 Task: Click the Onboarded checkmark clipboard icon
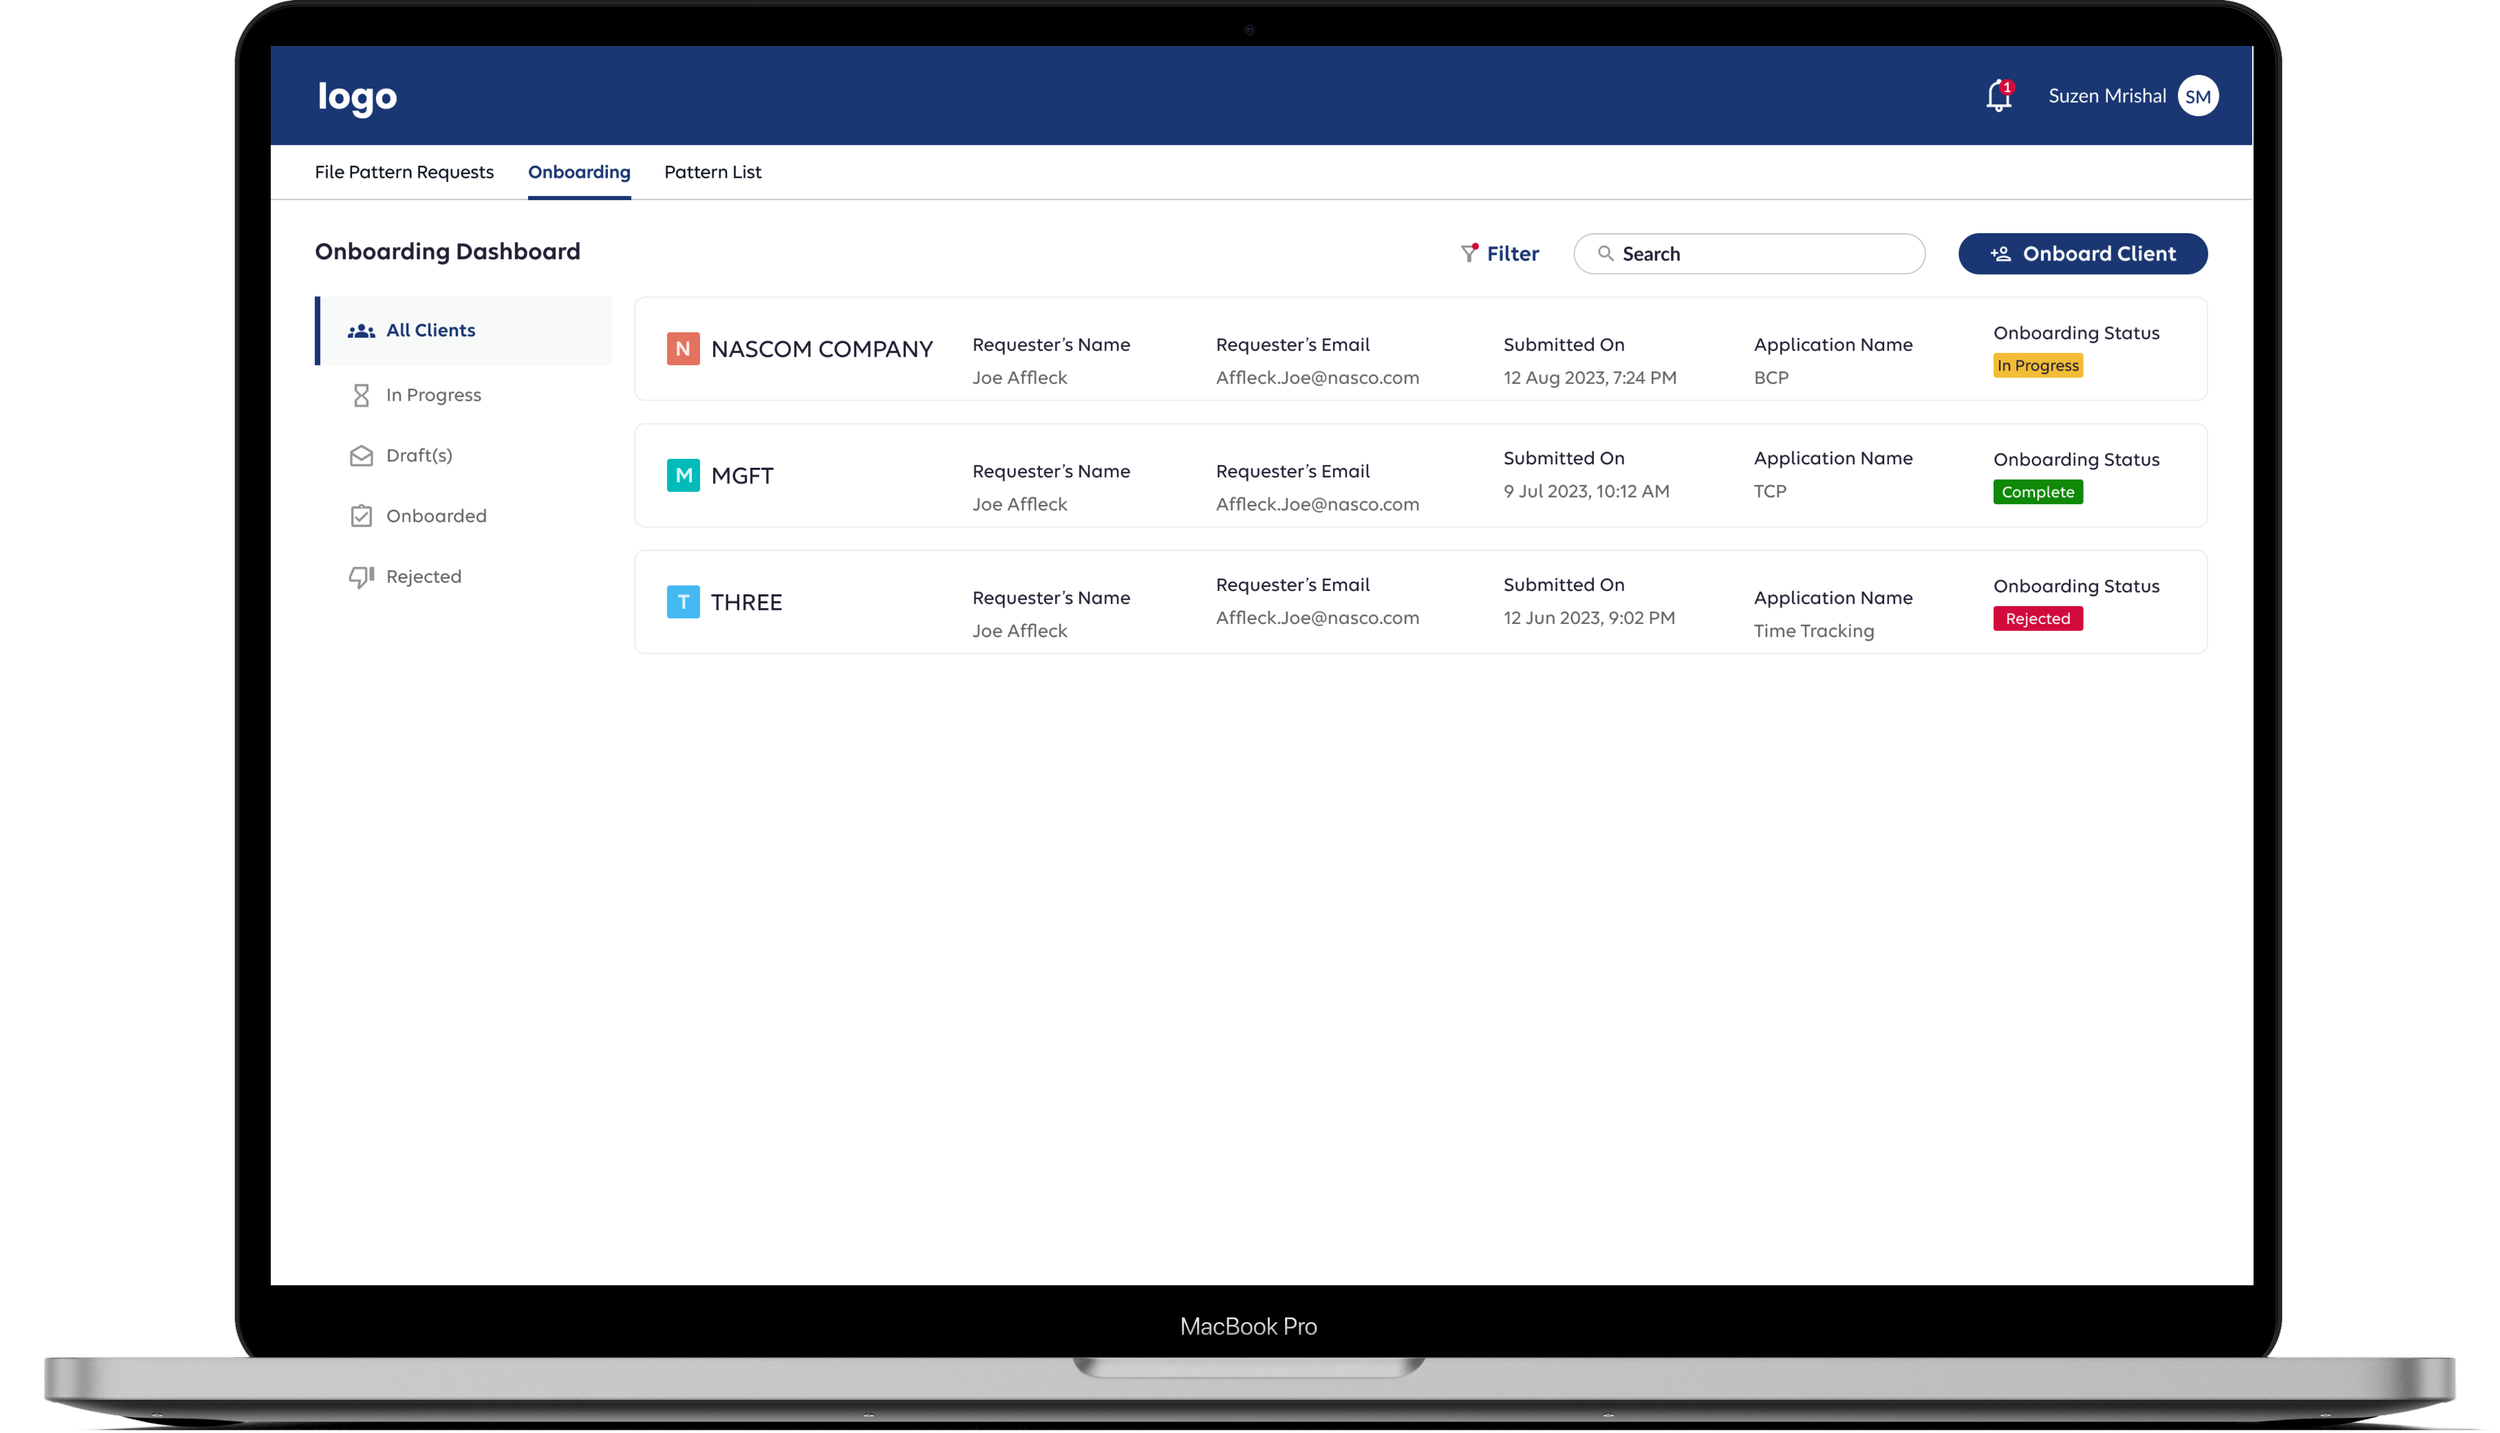point(361,516)
